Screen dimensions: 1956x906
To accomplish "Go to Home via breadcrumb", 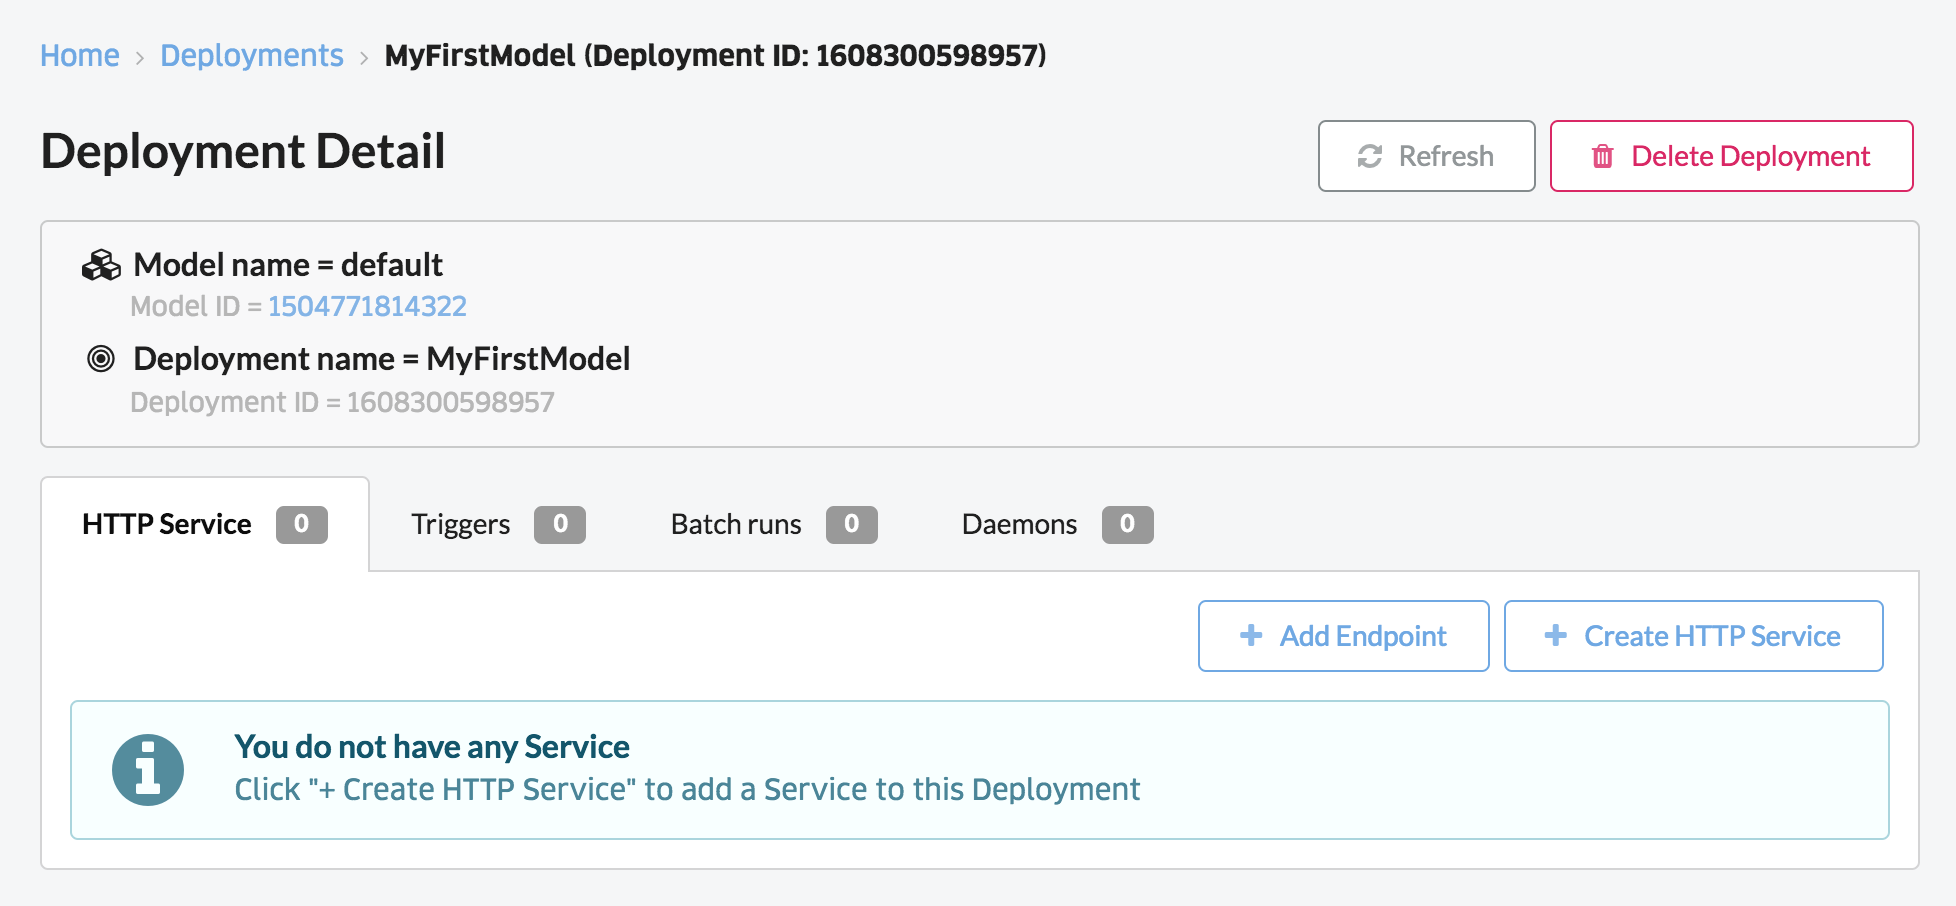I will [80, 55].
